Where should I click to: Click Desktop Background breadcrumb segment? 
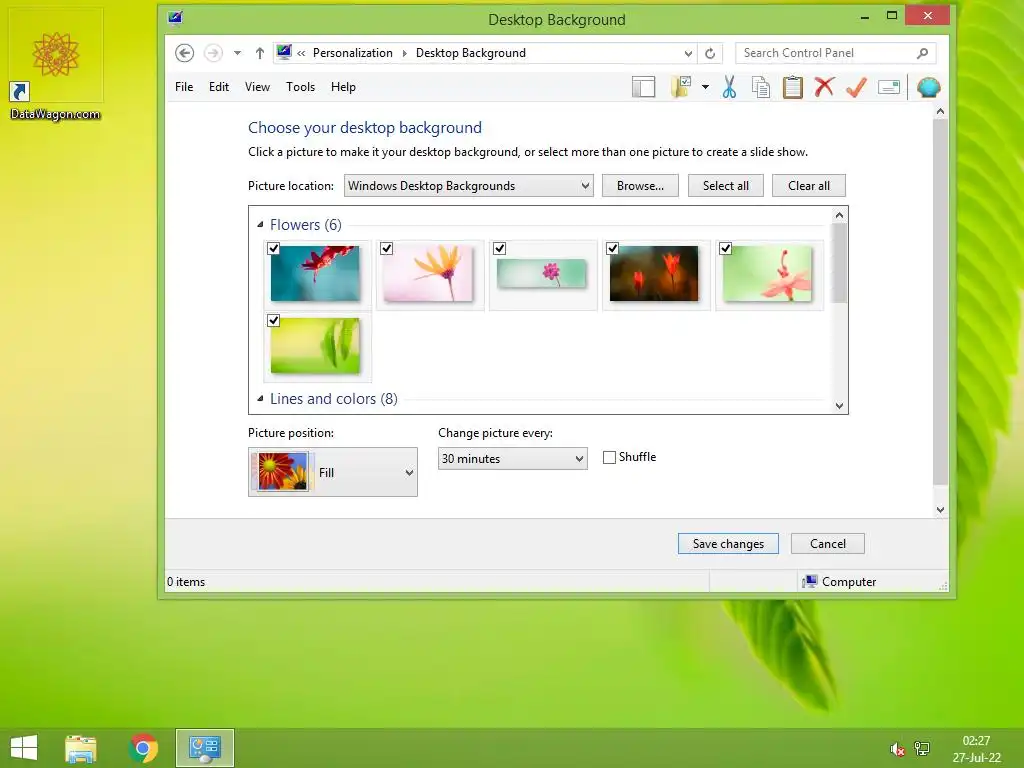[470, 53]
